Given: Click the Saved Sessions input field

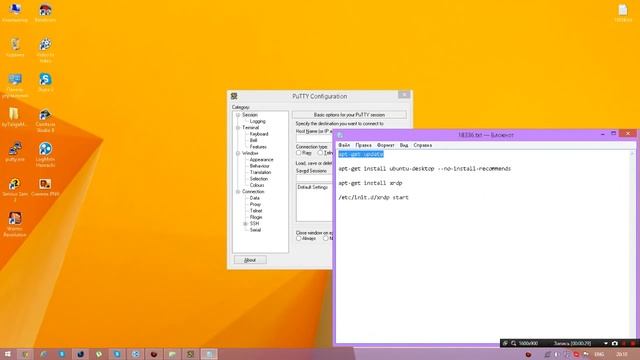Looking at the screenshot, I should pyautogui.click(x=314, y=178).
